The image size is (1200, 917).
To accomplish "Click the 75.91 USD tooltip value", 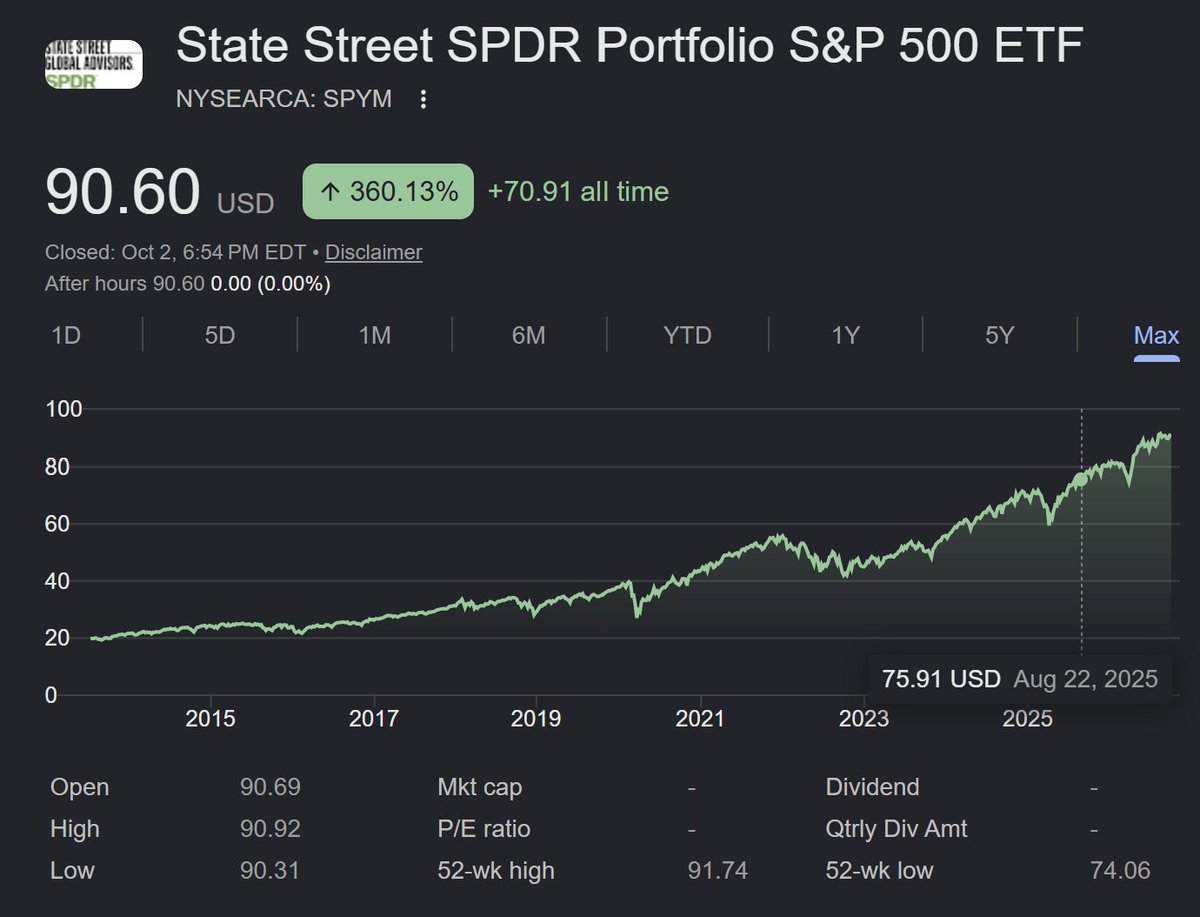I will click(941, 680).
